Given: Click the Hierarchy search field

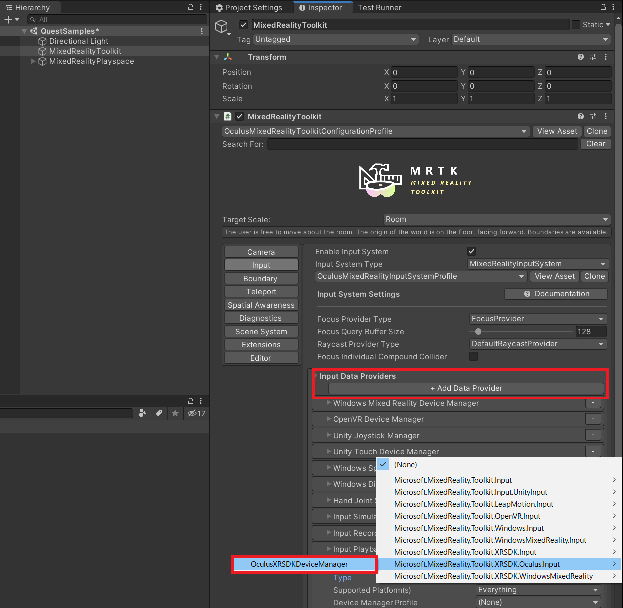Looking at the screenshot, I should coord(117,19).
